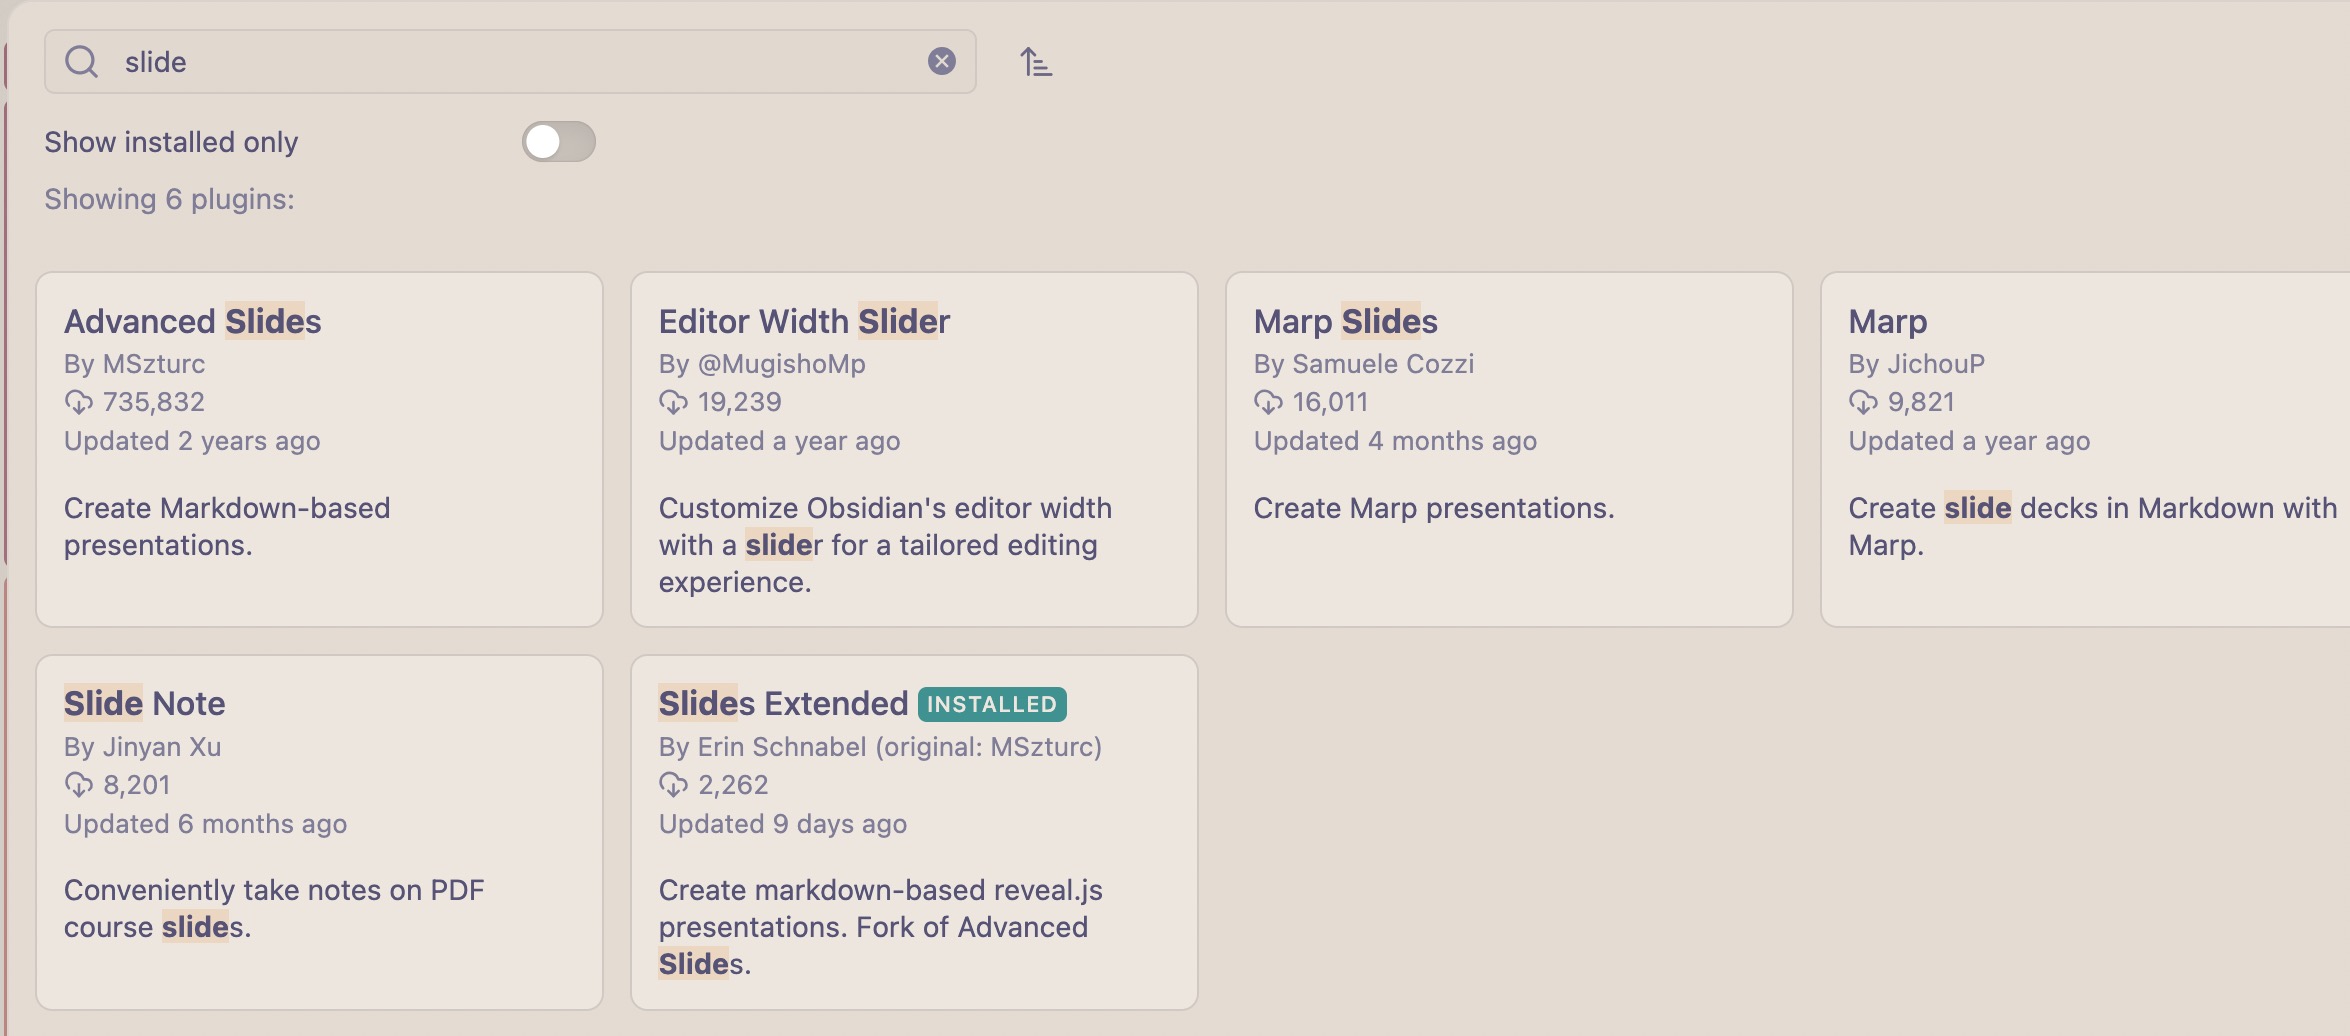
Task: Clear the search field with the X icon
Action: (941, 62)
